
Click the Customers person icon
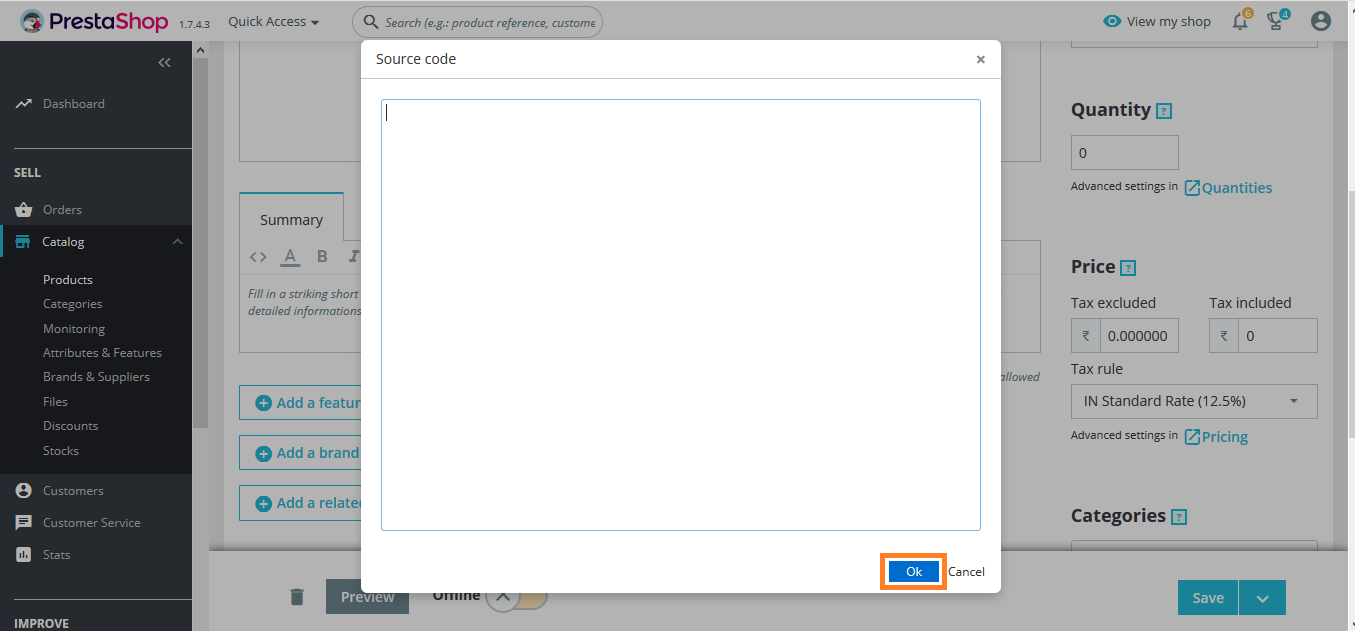(23, 491)
